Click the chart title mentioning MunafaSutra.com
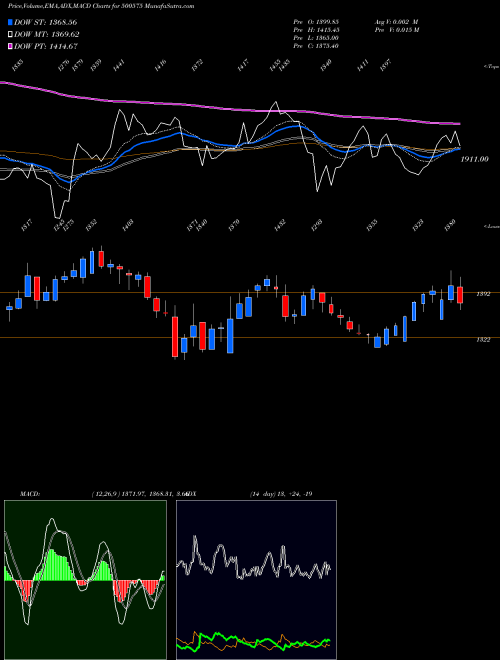 click(101, 7)
